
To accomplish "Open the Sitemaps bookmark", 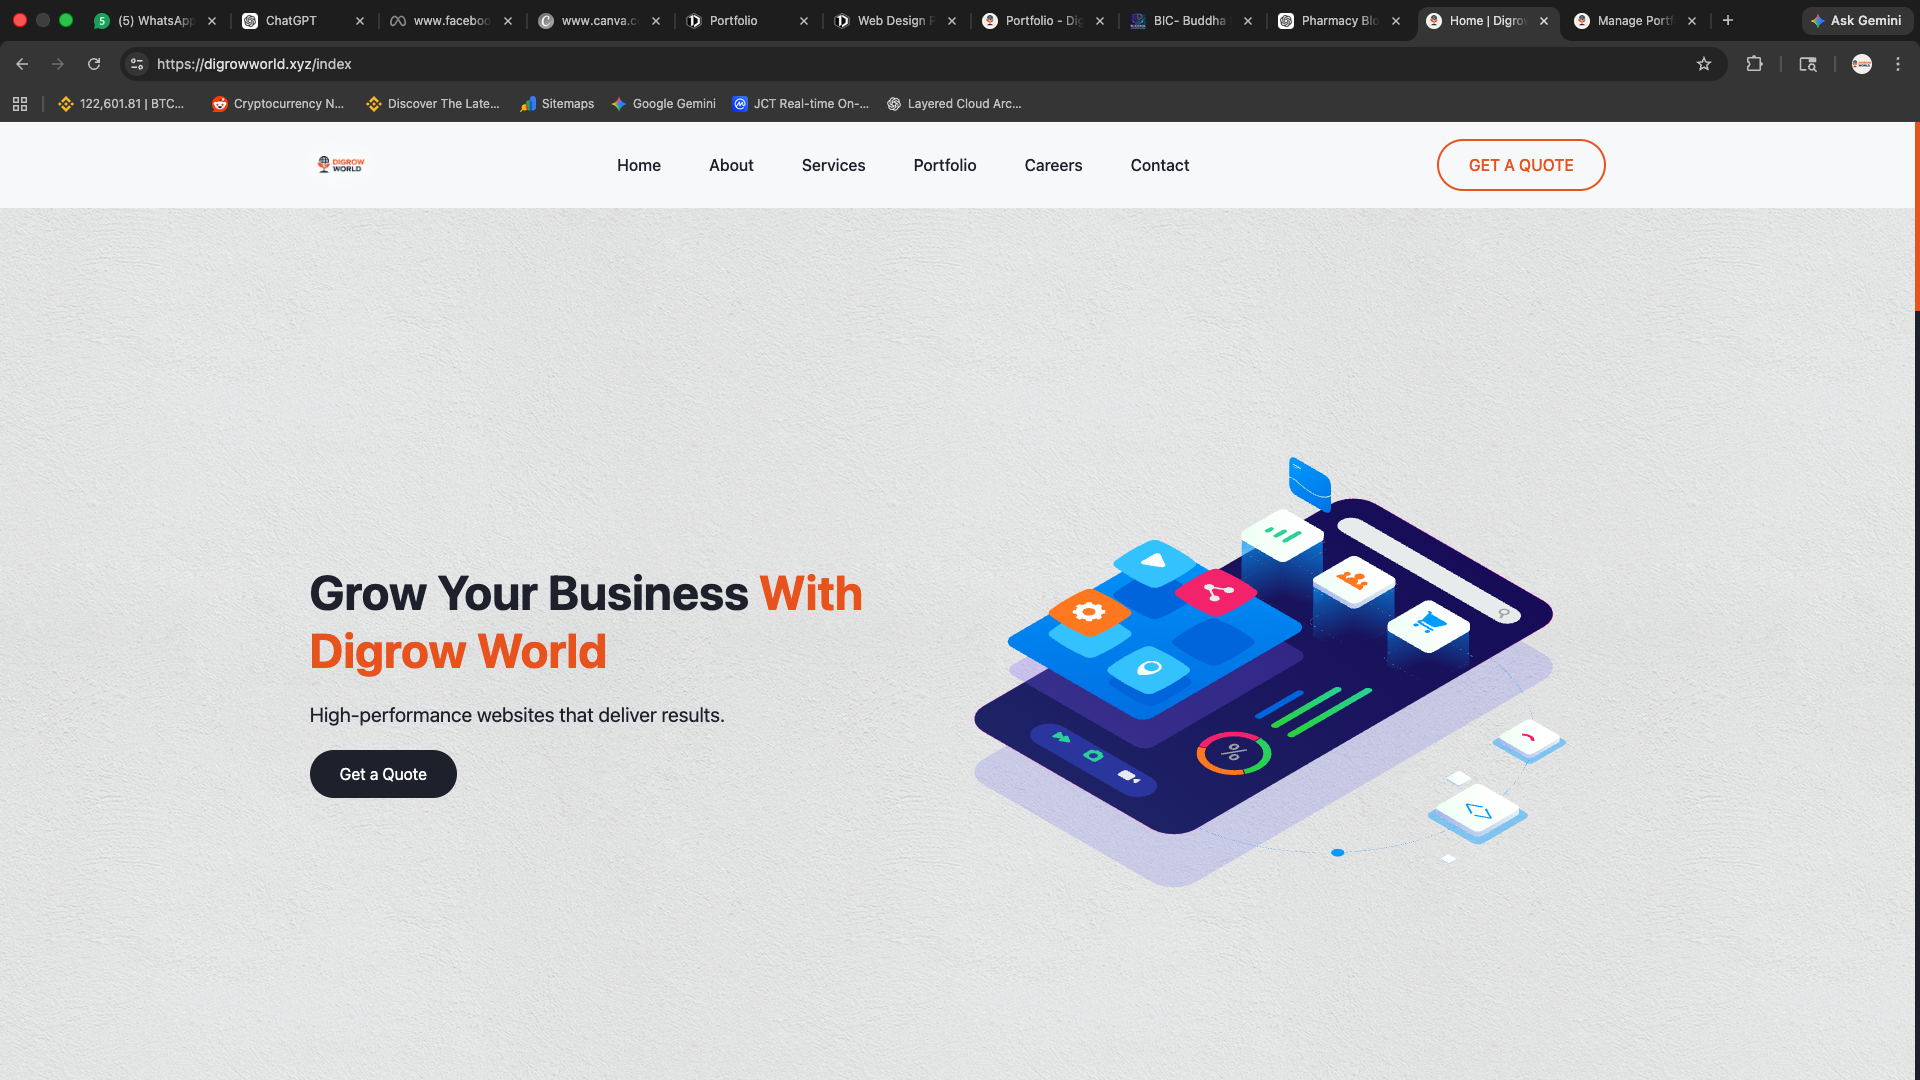I will tap(557, 104).
